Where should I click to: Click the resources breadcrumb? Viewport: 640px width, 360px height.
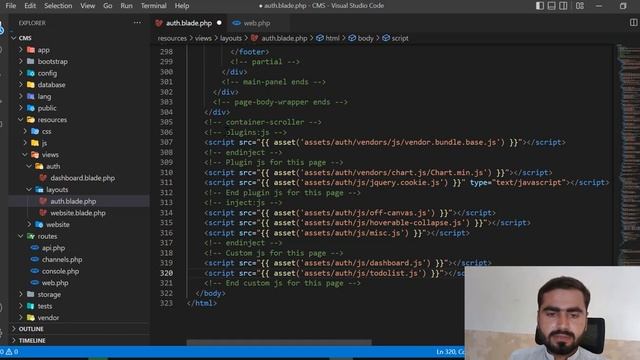click(x=172, y=38)
